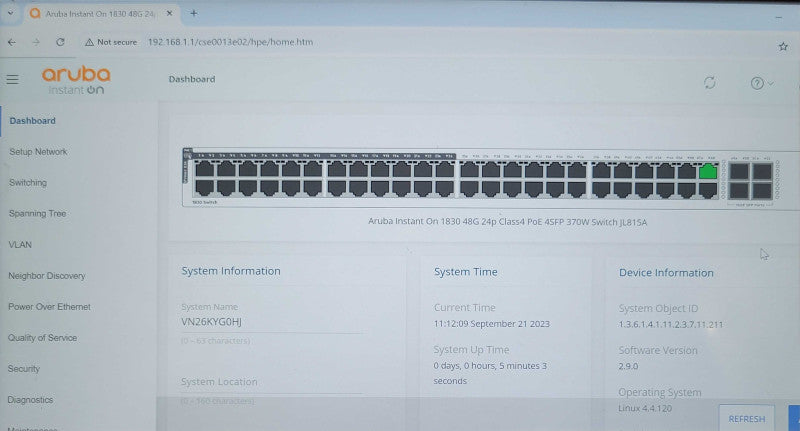Click the Device Information heading
This screenshot has height=431, width=800.
coord(666,273)
